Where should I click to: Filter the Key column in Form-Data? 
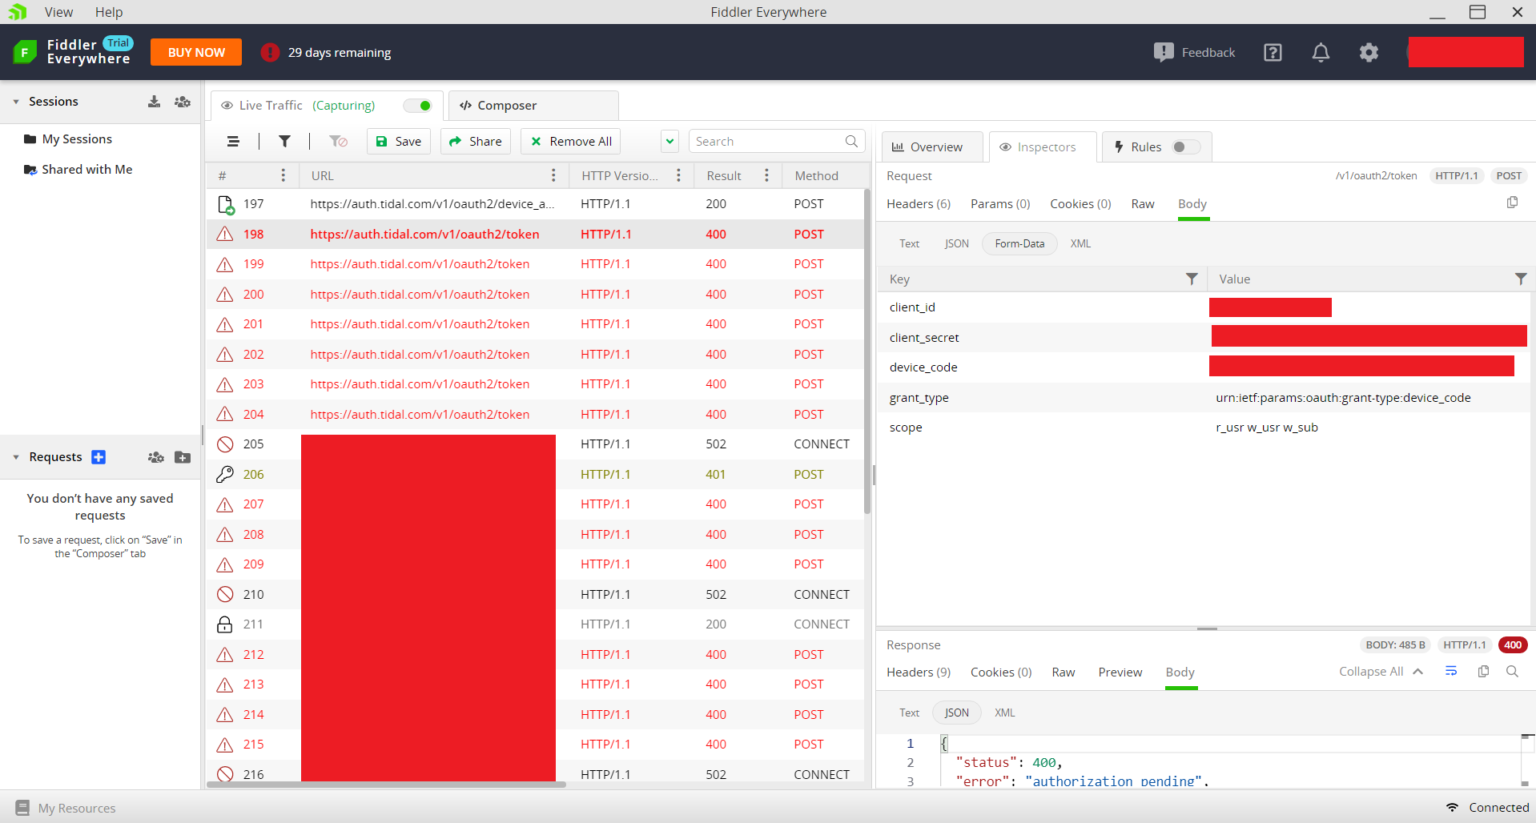tap(1191, 279)
